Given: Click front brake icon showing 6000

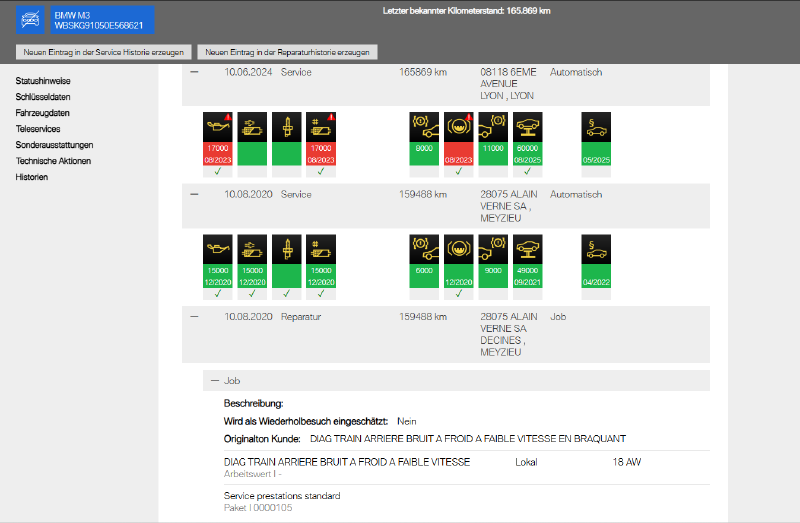Looking at the screenshot, I should [x=424, y=249].
